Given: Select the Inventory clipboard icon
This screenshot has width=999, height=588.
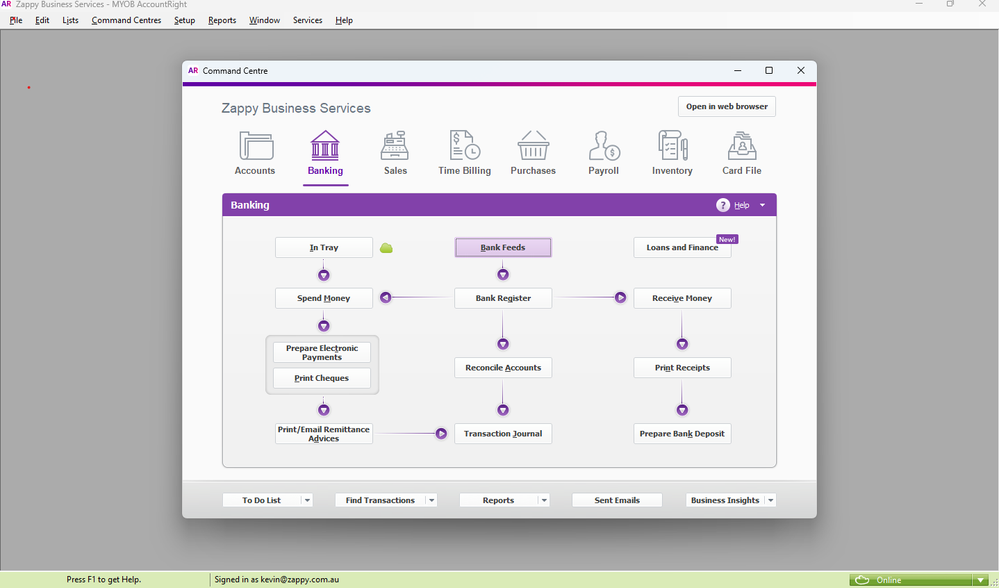Looking at the screenshot, I should click(x=672, y=147).
